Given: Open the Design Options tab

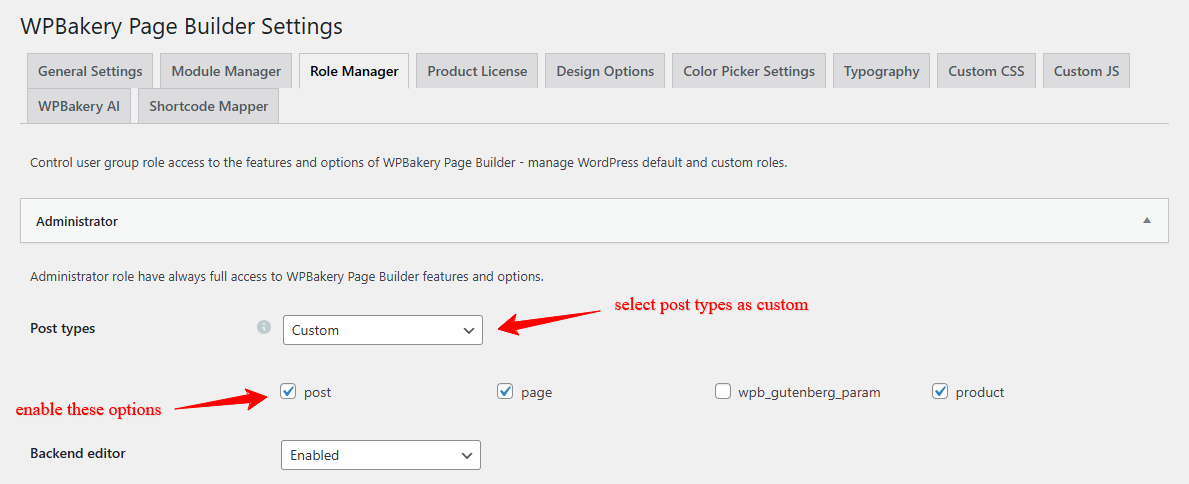Looking at the screenshot, I should click(x=605, y=71).
